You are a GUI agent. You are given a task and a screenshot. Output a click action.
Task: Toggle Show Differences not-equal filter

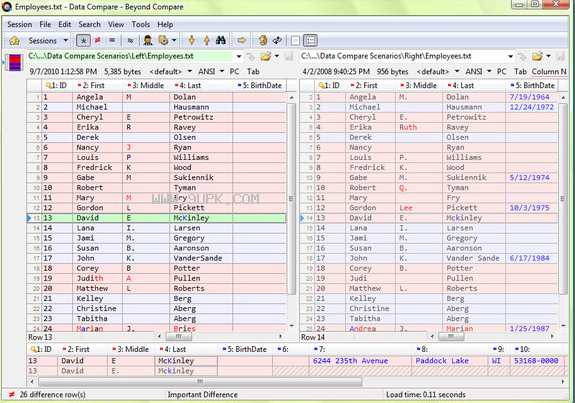(98, 40)
